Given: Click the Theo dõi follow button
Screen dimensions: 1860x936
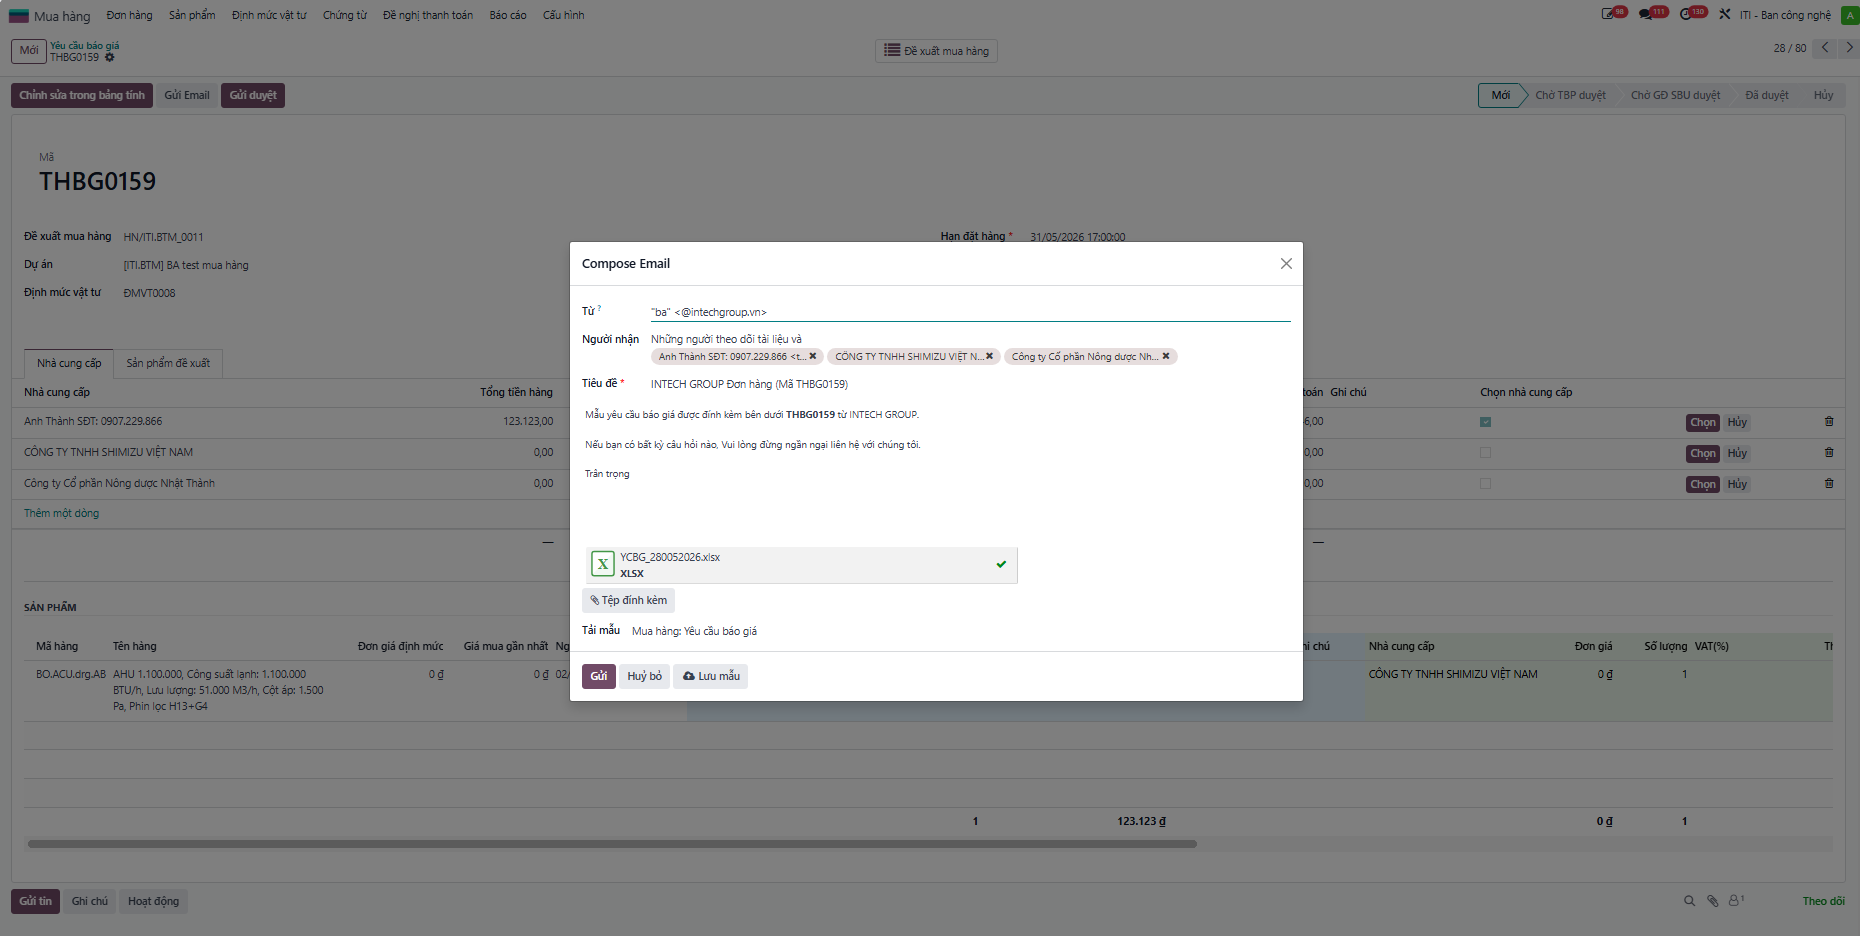Looking at the screenshot, I should pyautogui.click(x=1823, y=901).
